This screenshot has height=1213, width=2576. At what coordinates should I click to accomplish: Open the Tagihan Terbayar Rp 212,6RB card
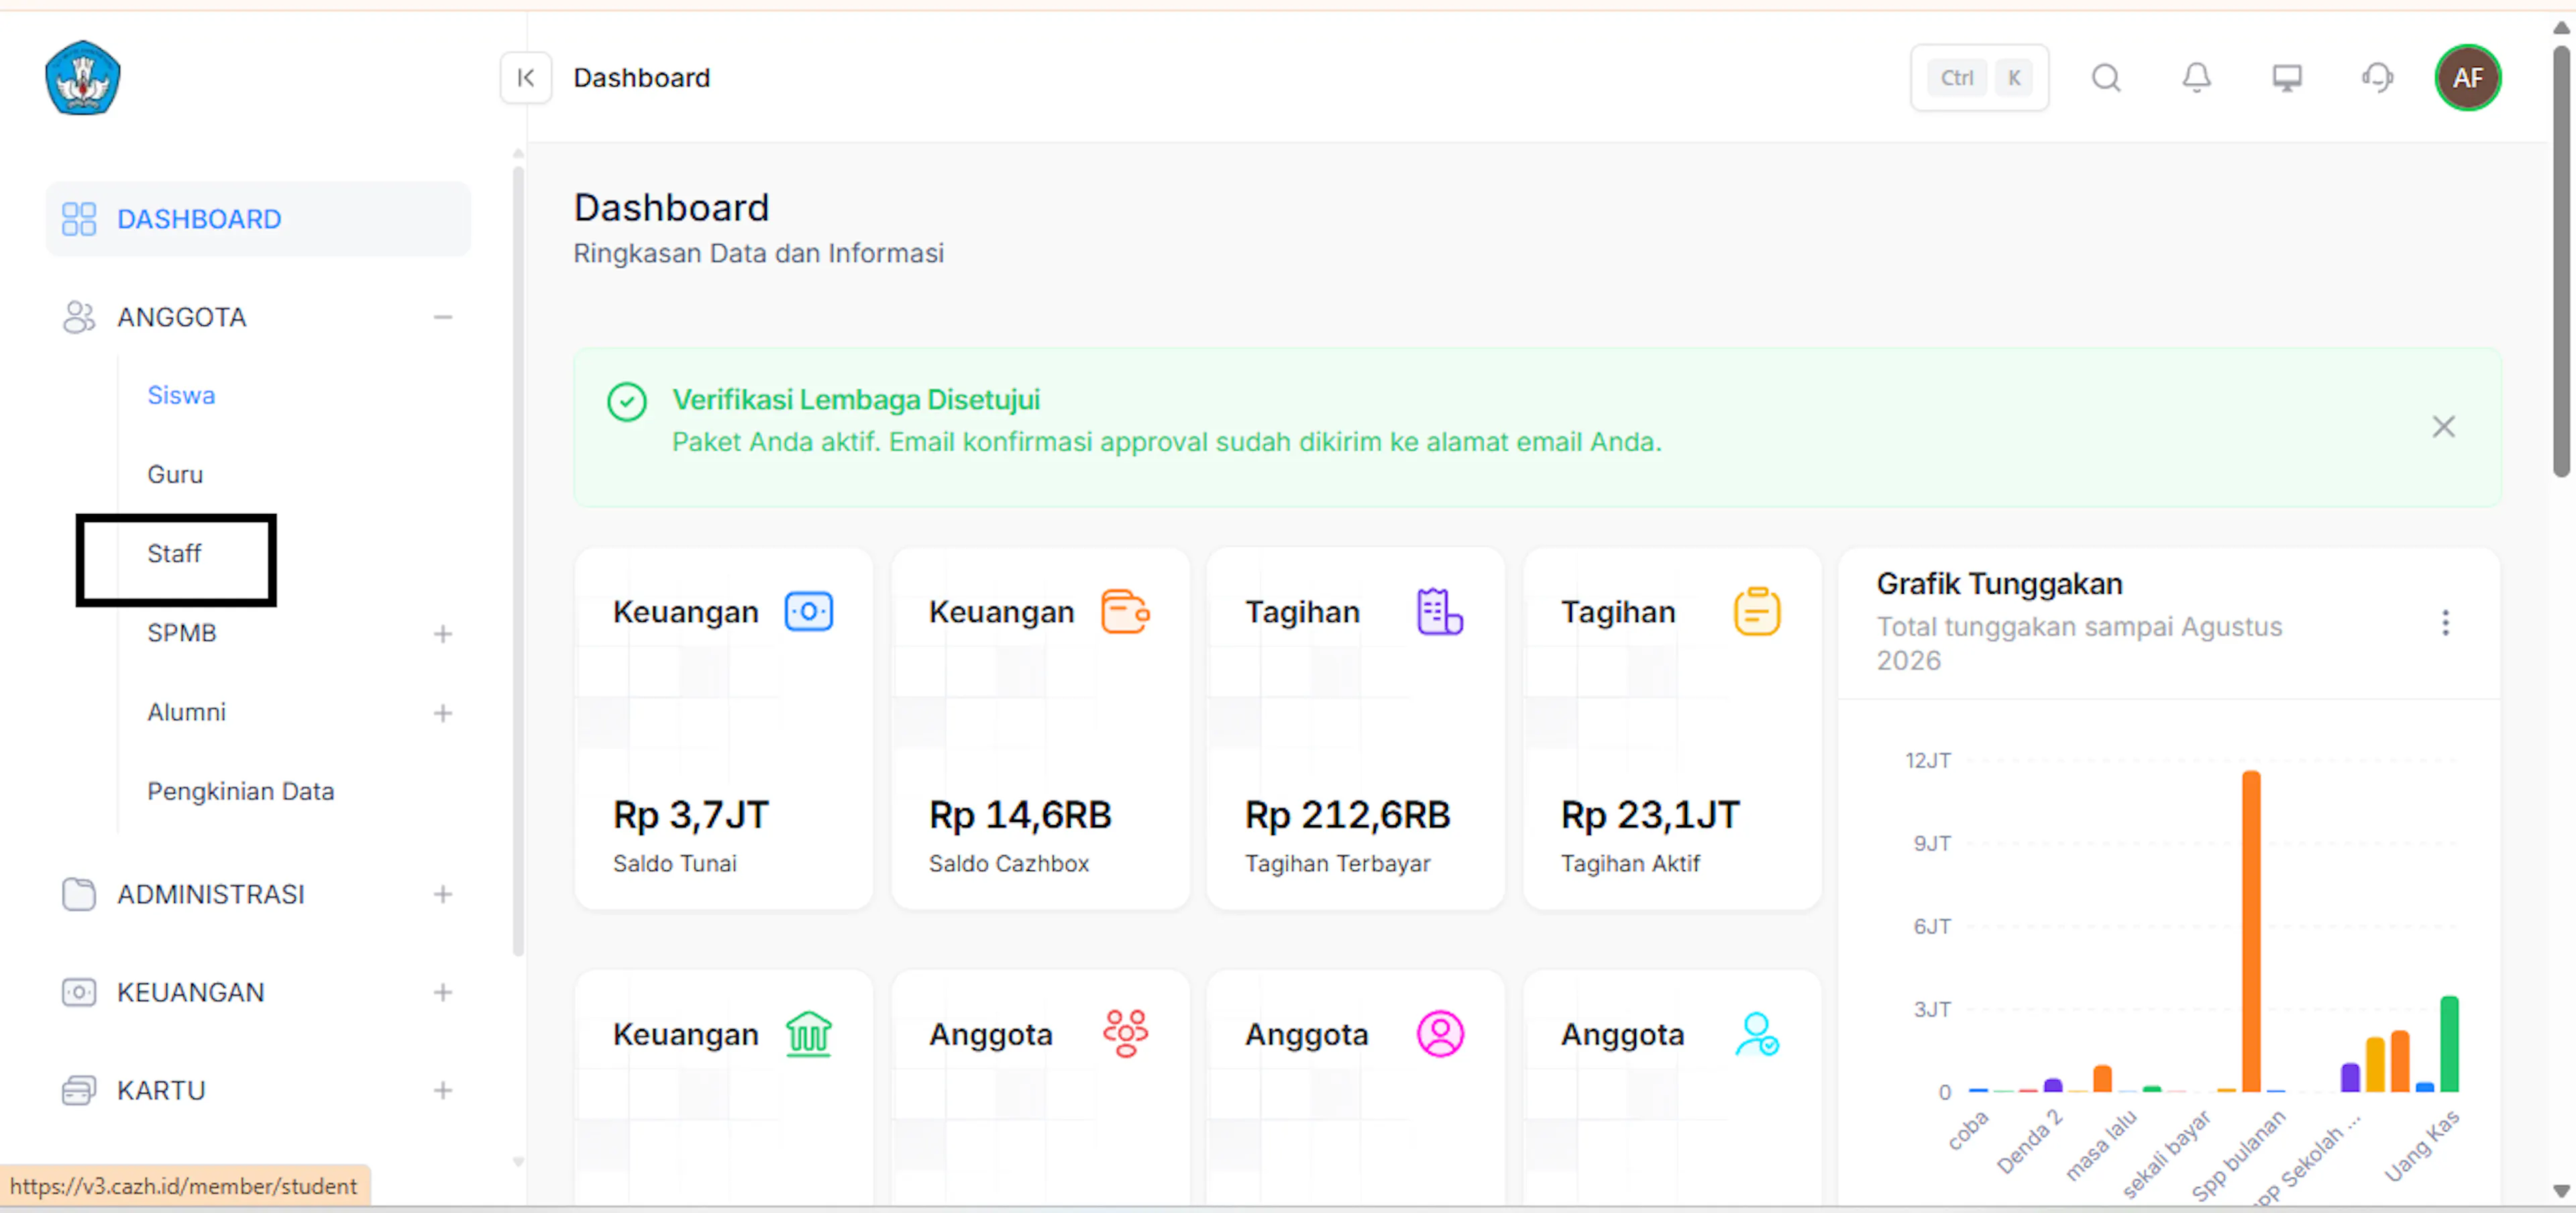[1355, 728]
